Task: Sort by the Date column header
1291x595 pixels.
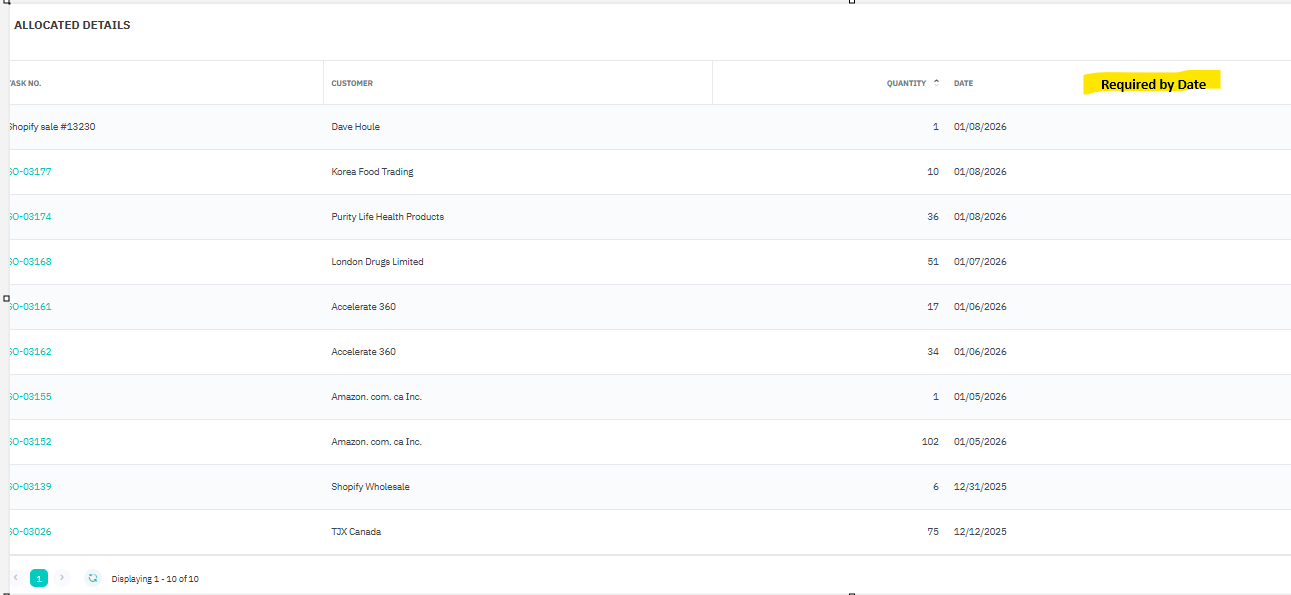Action: (x=963, y=83)
